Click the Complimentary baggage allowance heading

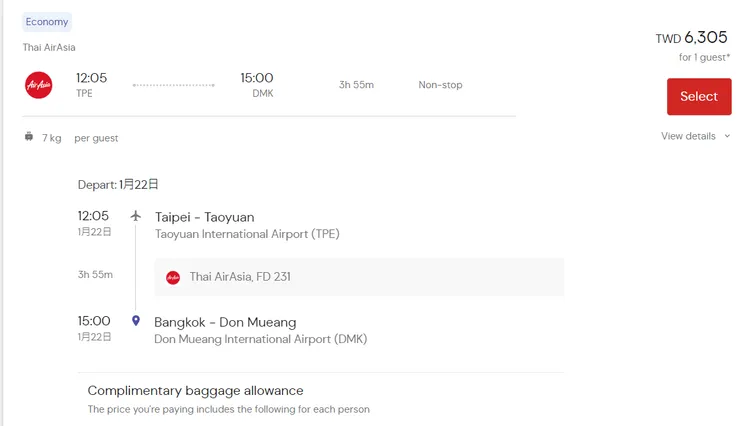click(195, 390)
